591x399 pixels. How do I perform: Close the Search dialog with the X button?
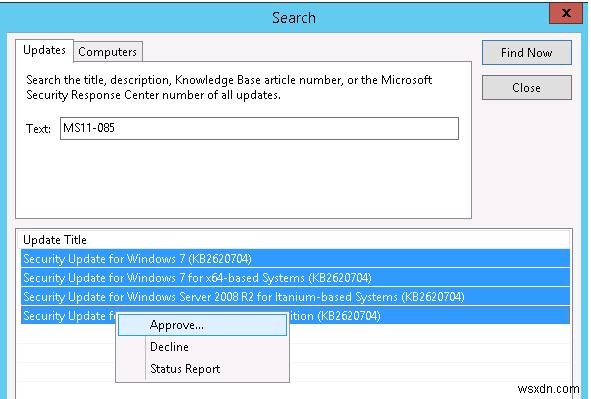click(566, 14)
